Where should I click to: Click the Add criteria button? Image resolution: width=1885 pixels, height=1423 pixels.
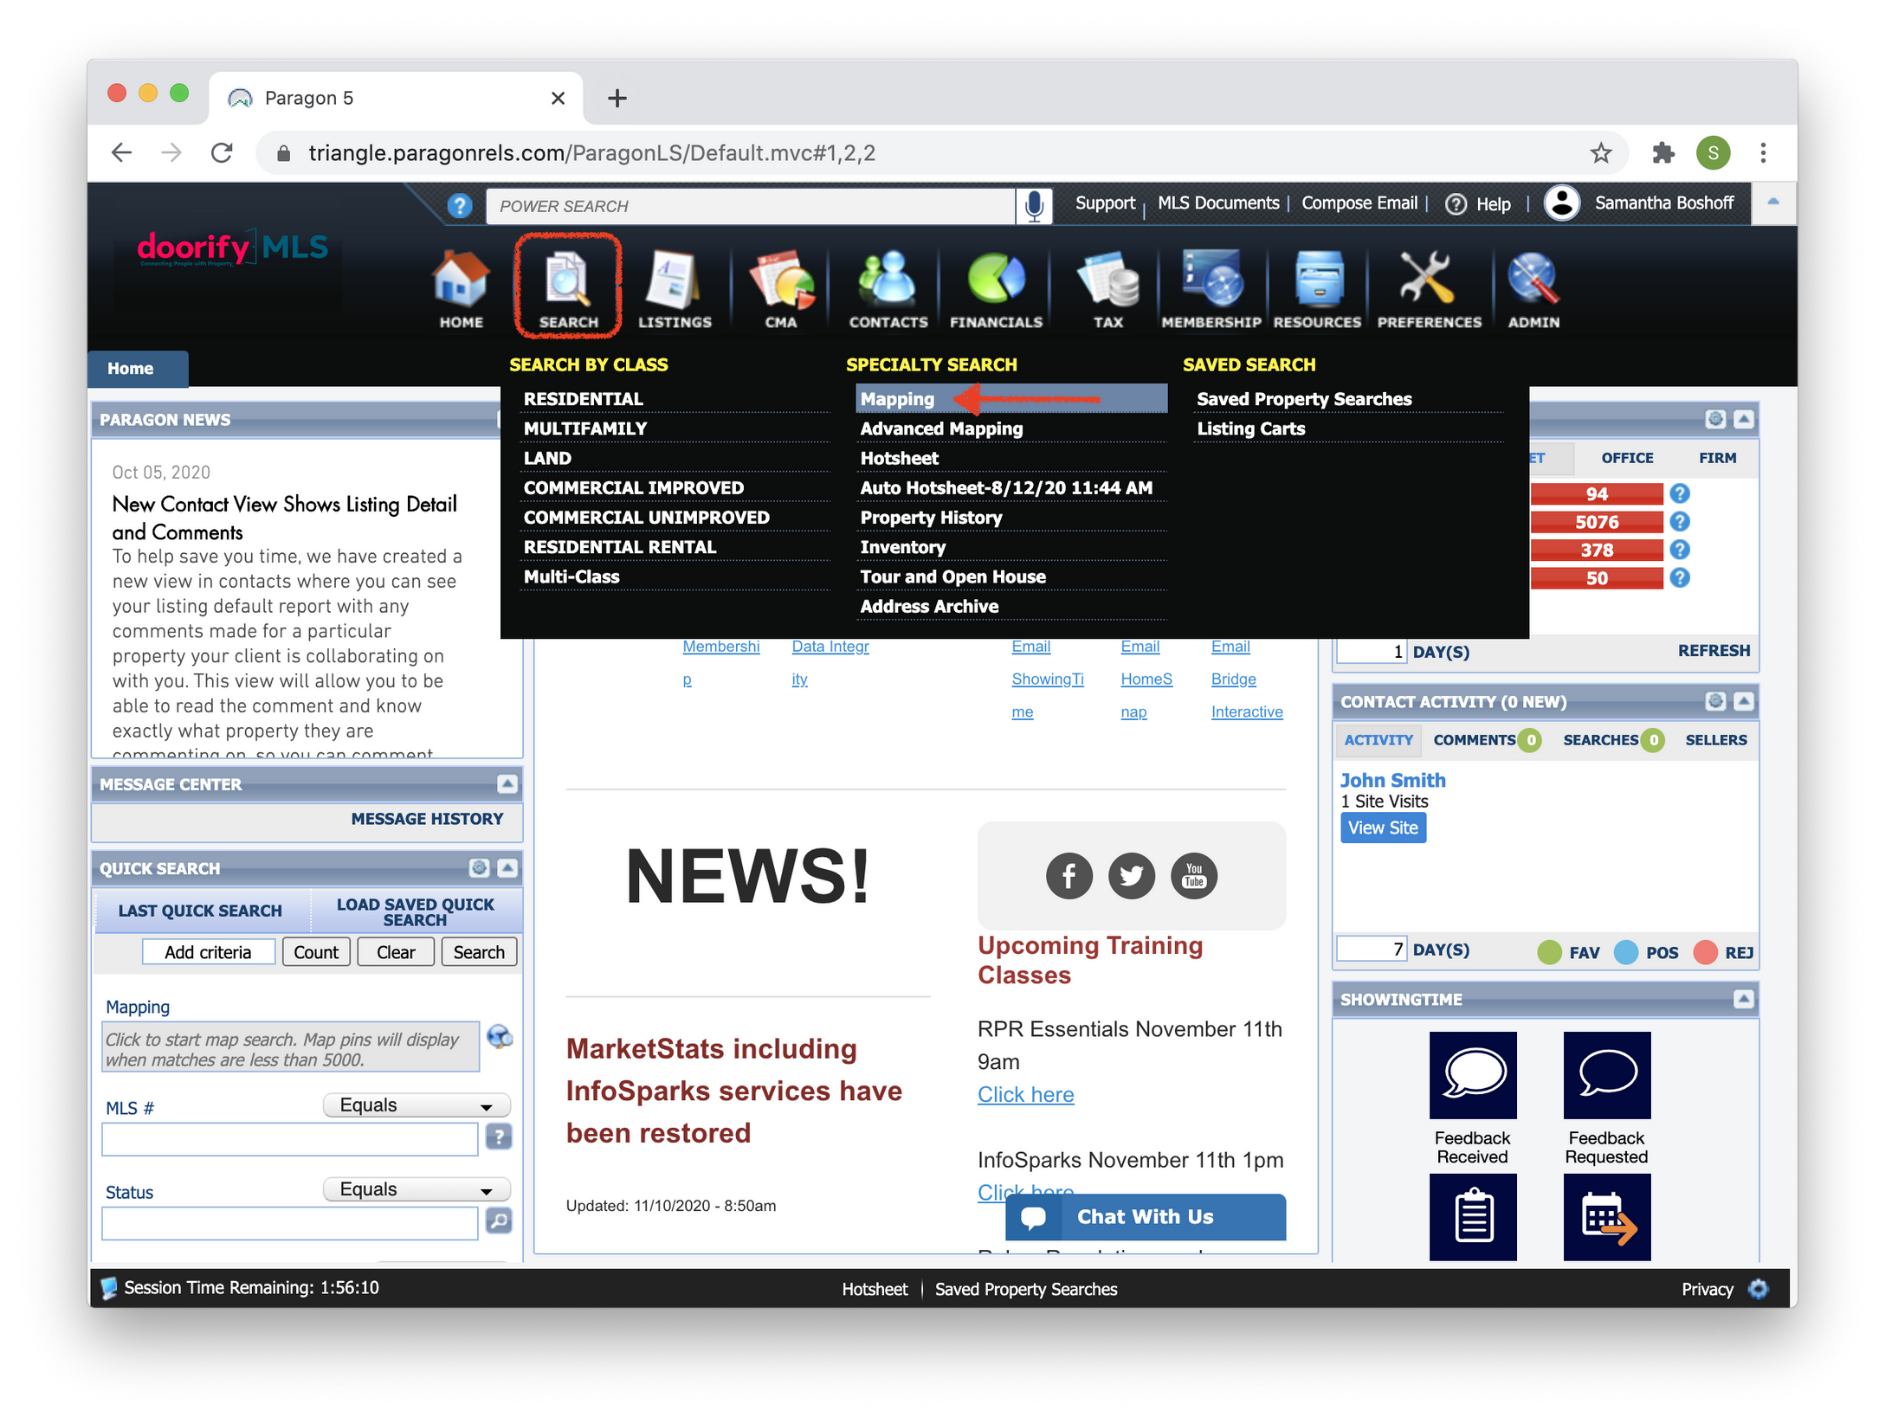coord(208,952)
